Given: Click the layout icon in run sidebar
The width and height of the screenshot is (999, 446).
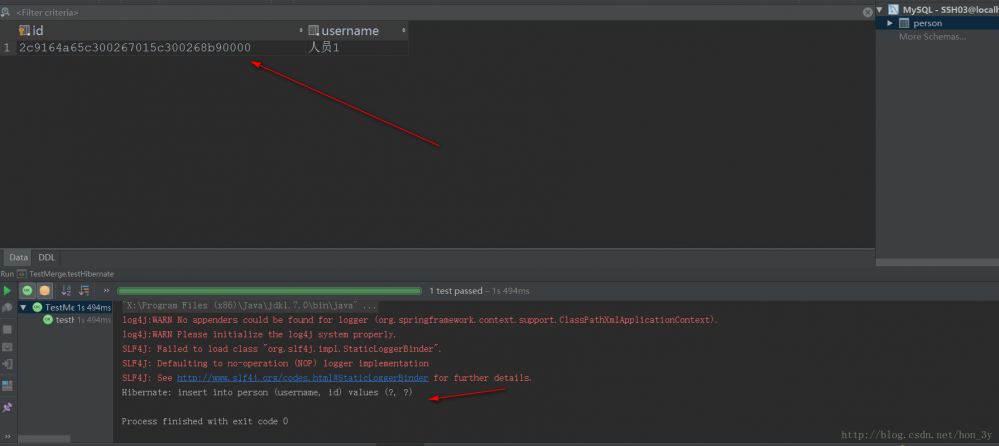Looking at the screenshot, I should click(x=7, y=386).
